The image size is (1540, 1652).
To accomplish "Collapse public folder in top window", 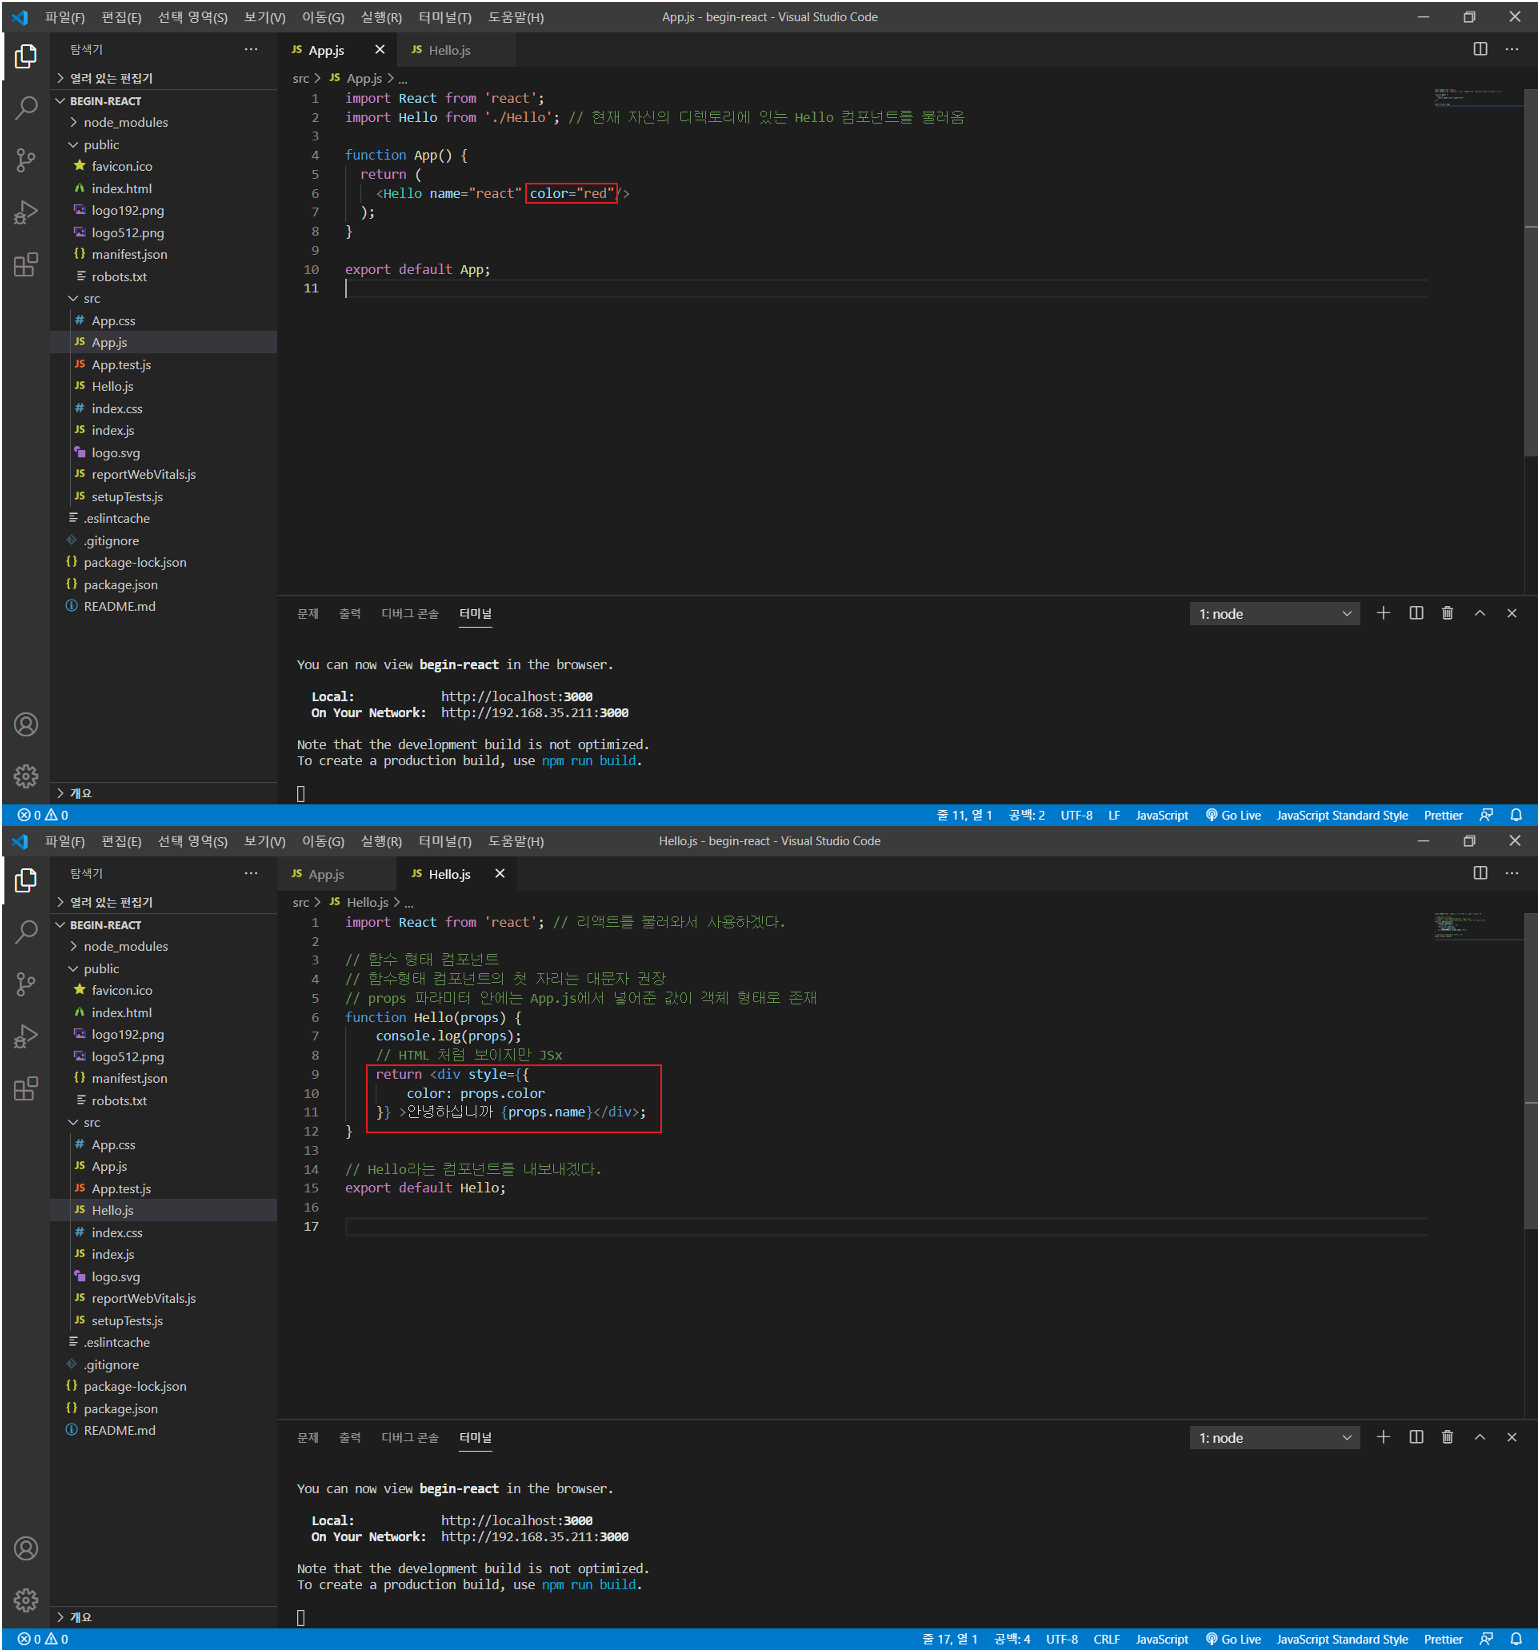I will pos(165,144).
